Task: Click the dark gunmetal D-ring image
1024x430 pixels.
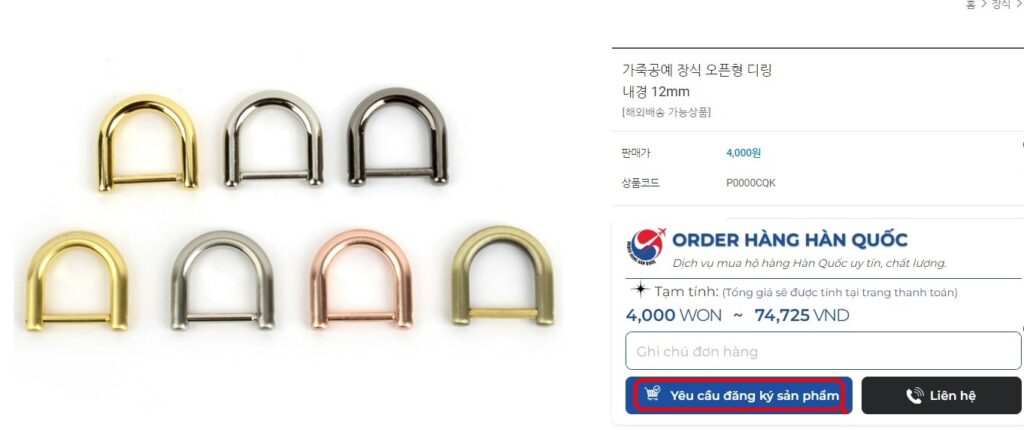Action: tap(397, 137)
